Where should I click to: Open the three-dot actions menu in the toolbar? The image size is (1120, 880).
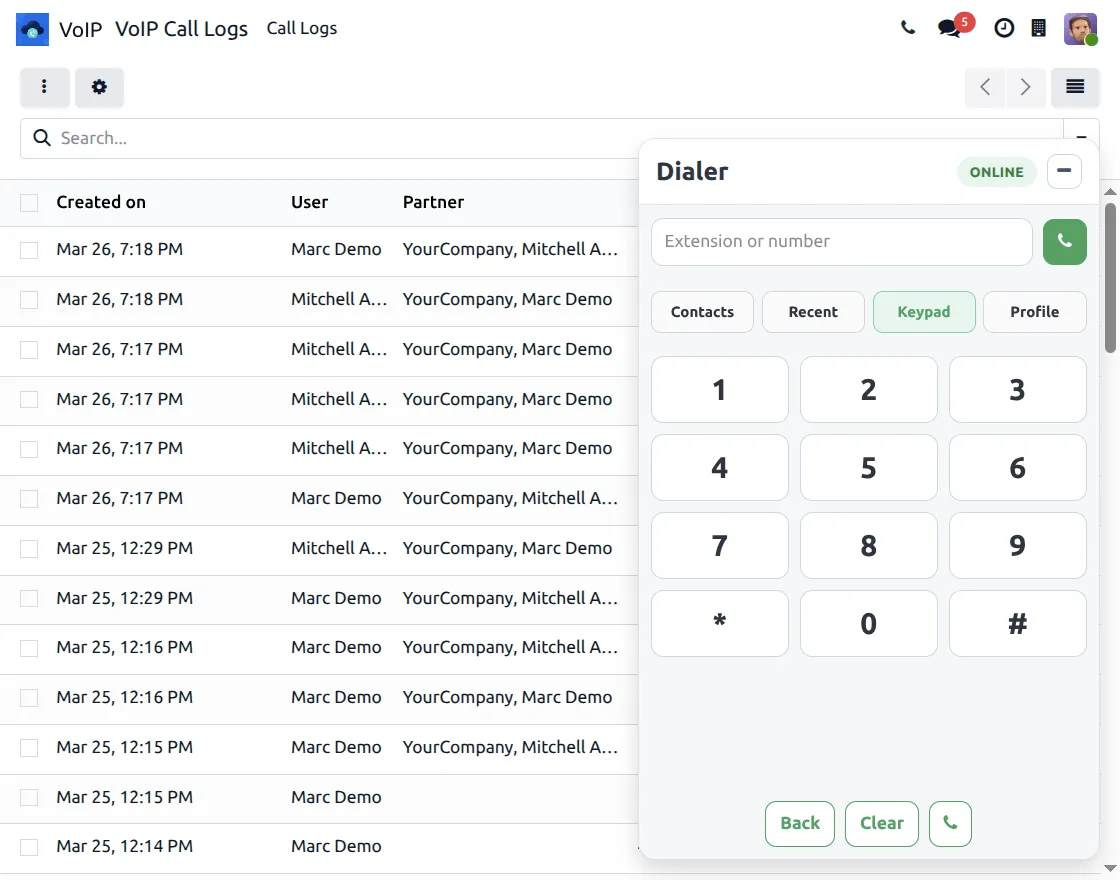point(44,87)
